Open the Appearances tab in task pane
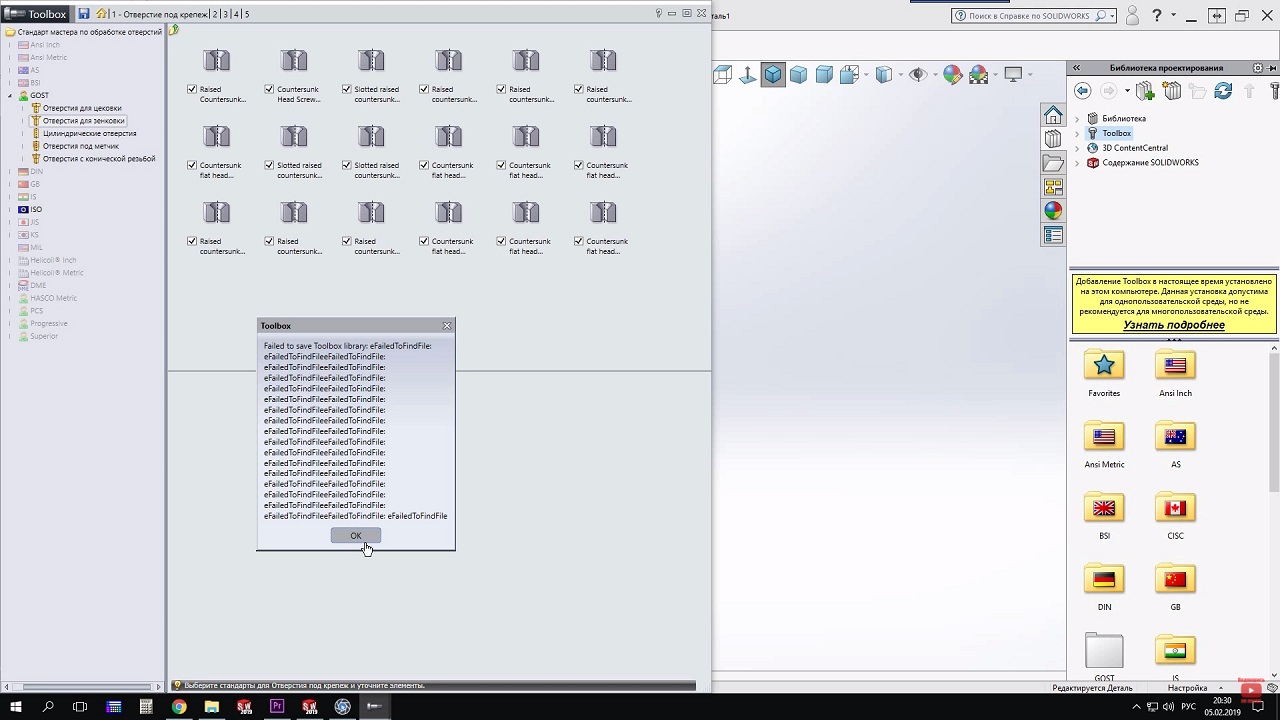This screenshot has height=720, width=1280. (1053, 211)
